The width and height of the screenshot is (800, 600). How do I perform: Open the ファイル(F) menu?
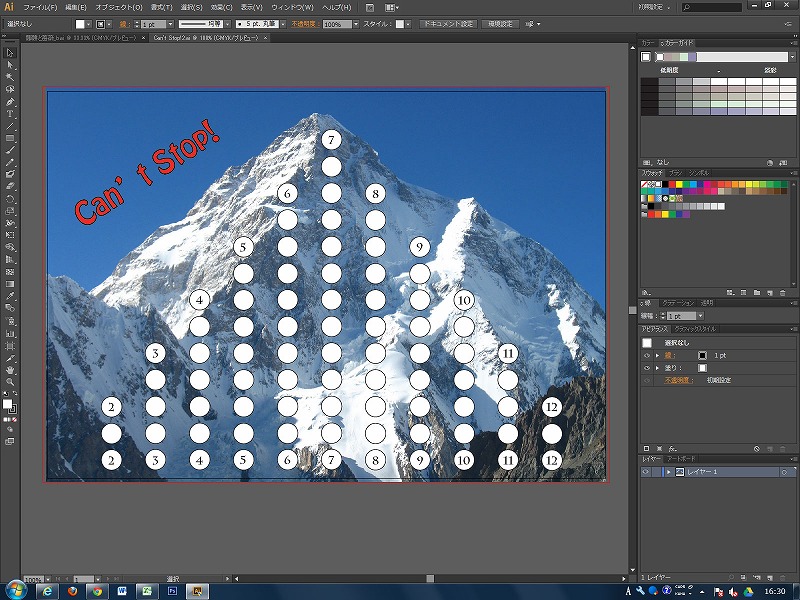[x=40, y=8]
